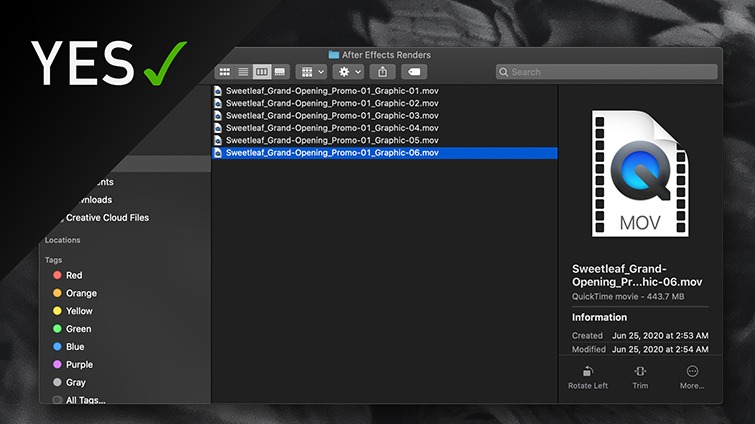Click the large QuickTime MOV preview thumbnail

639,174
